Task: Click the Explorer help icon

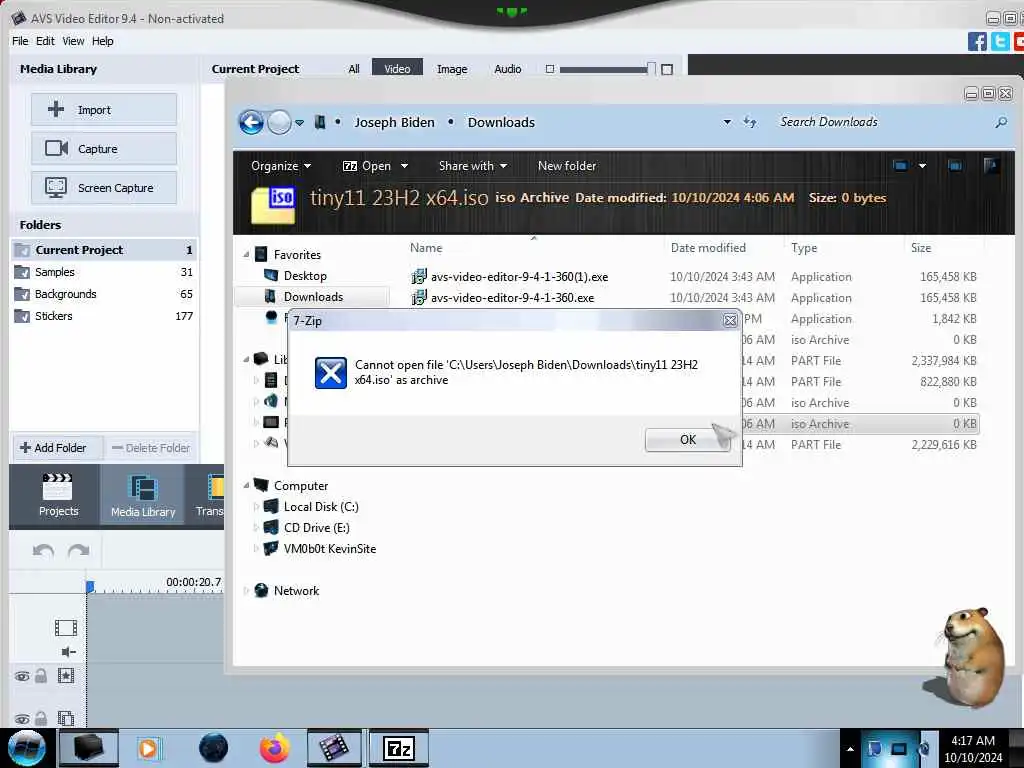Action: click(x=991, y=166)
